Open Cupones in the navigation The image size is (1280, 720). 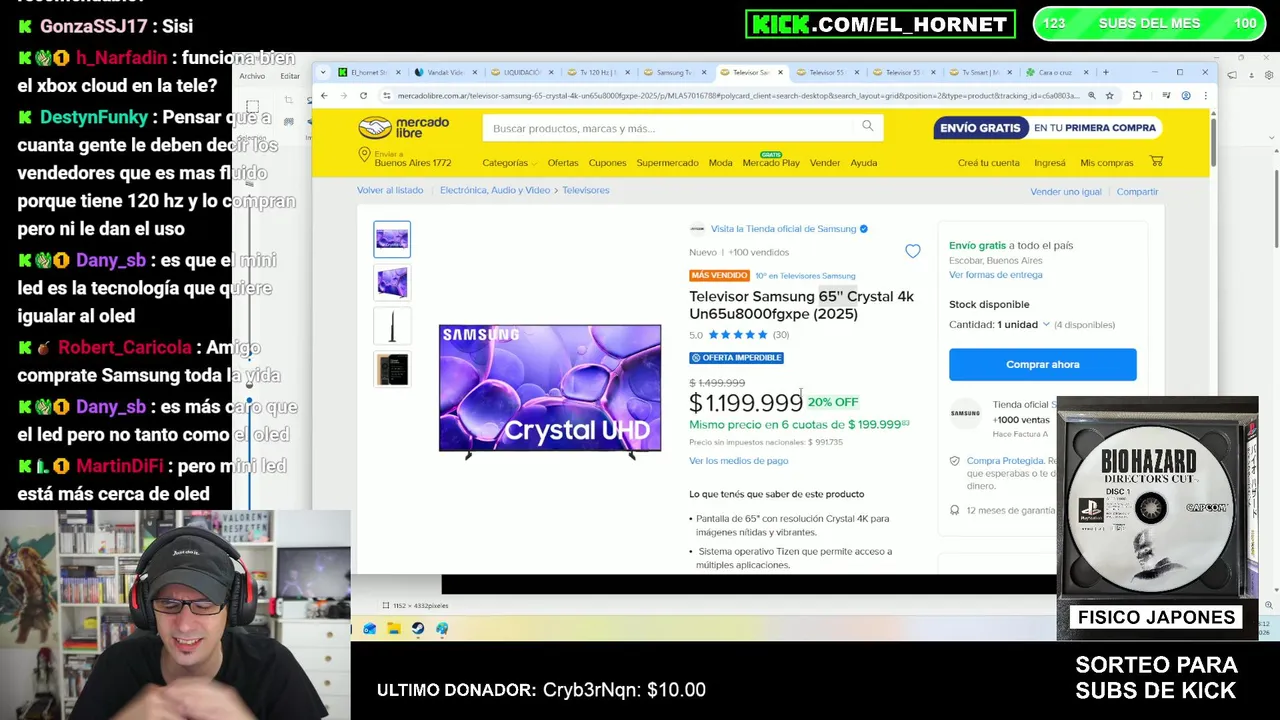point(607,163)
